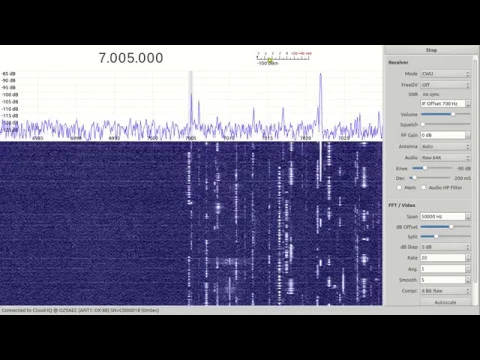
Task: Click the Avg. field showing 1
Action: [x=443, y=269]
